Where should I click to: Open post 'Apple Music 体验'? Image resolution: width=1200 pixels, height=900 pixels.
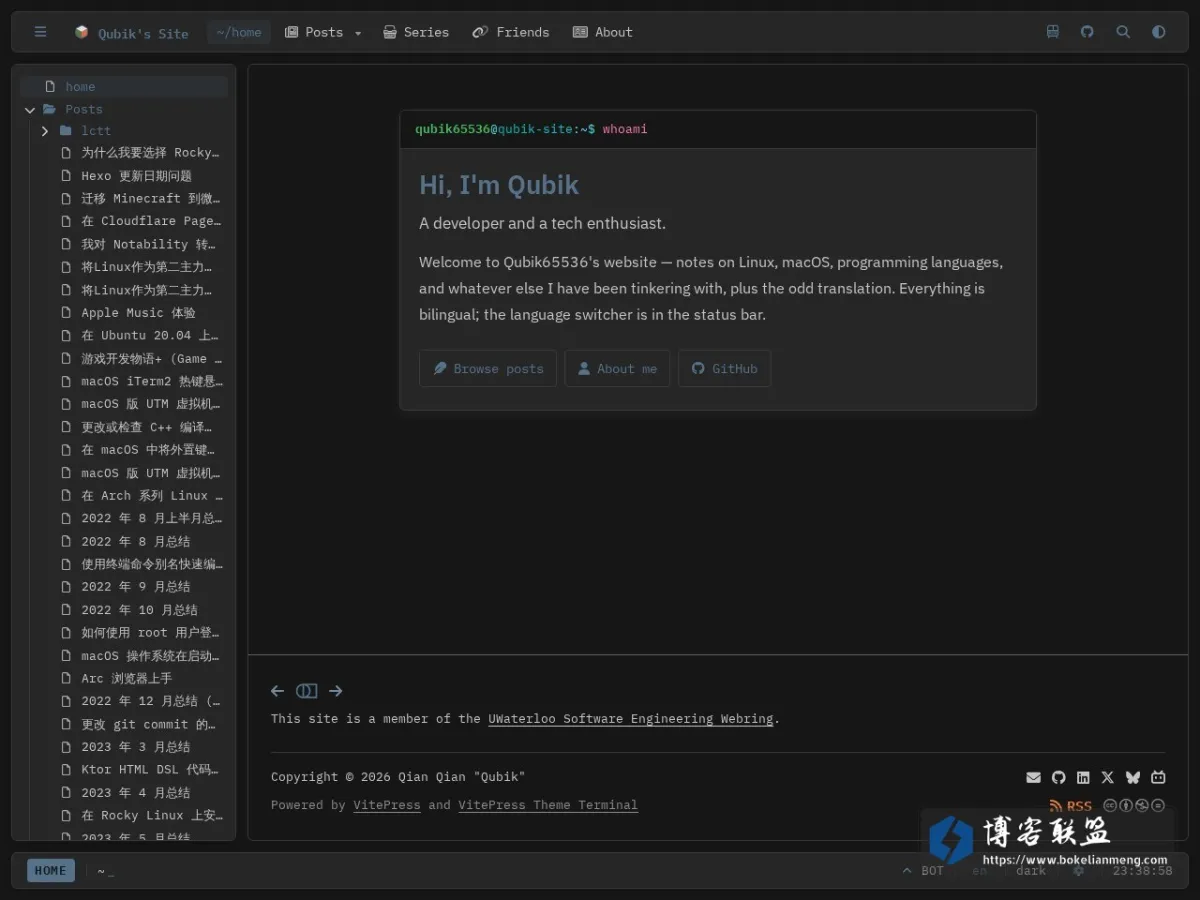[x=140, y=313]
